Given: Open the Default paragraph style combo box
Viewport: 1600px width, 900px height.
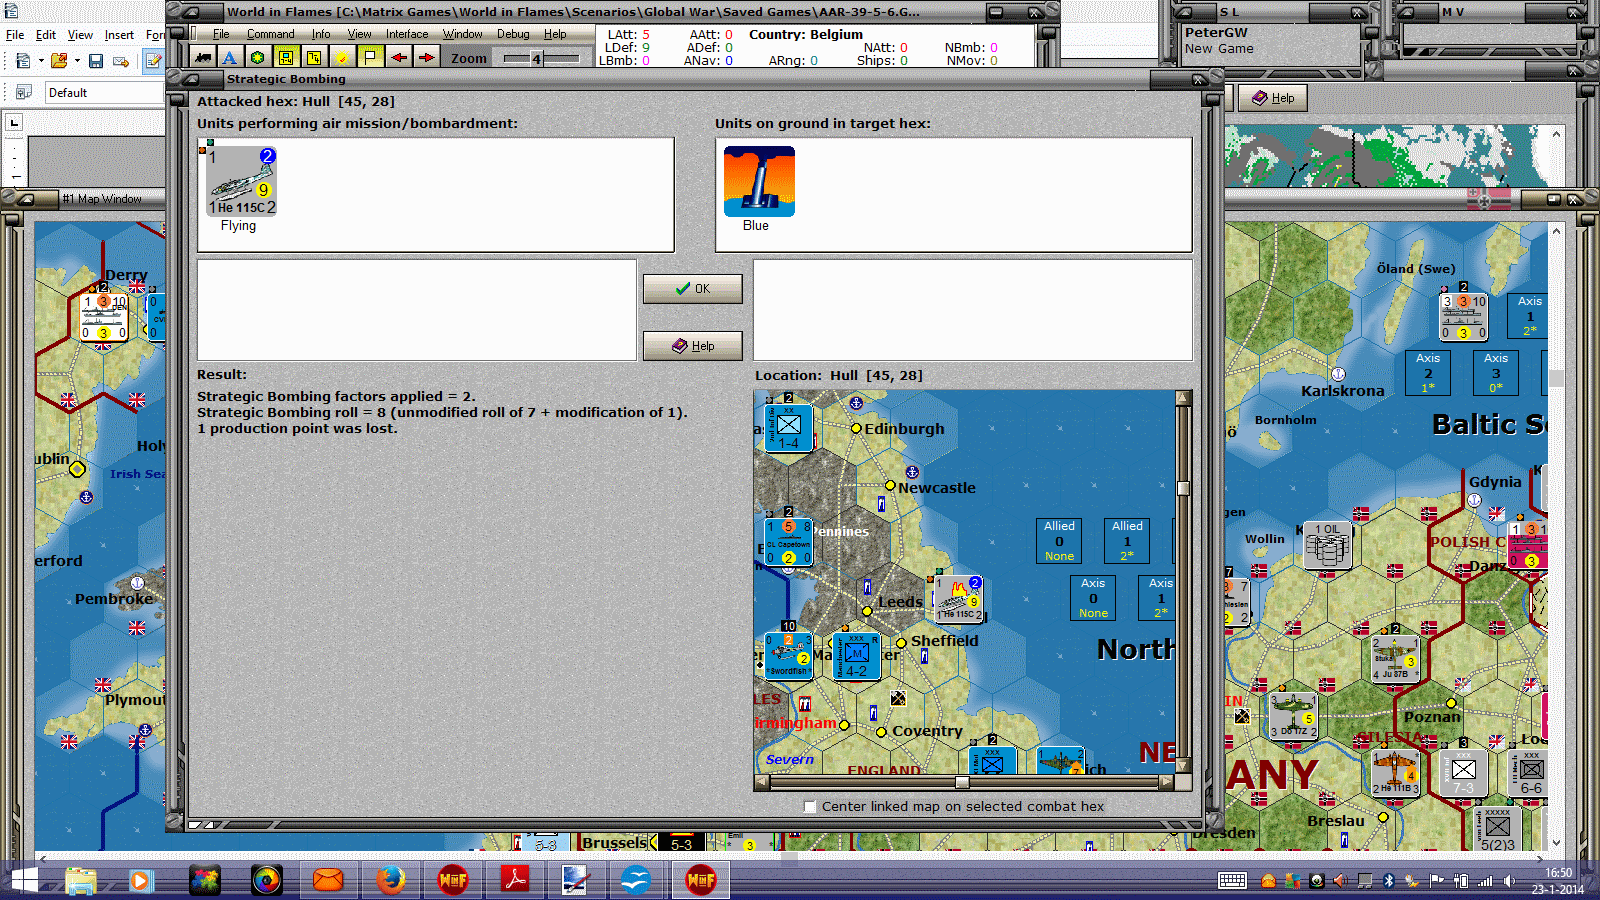Looking at the screenshot, I should pyautogui.click(x=104, y=93).
